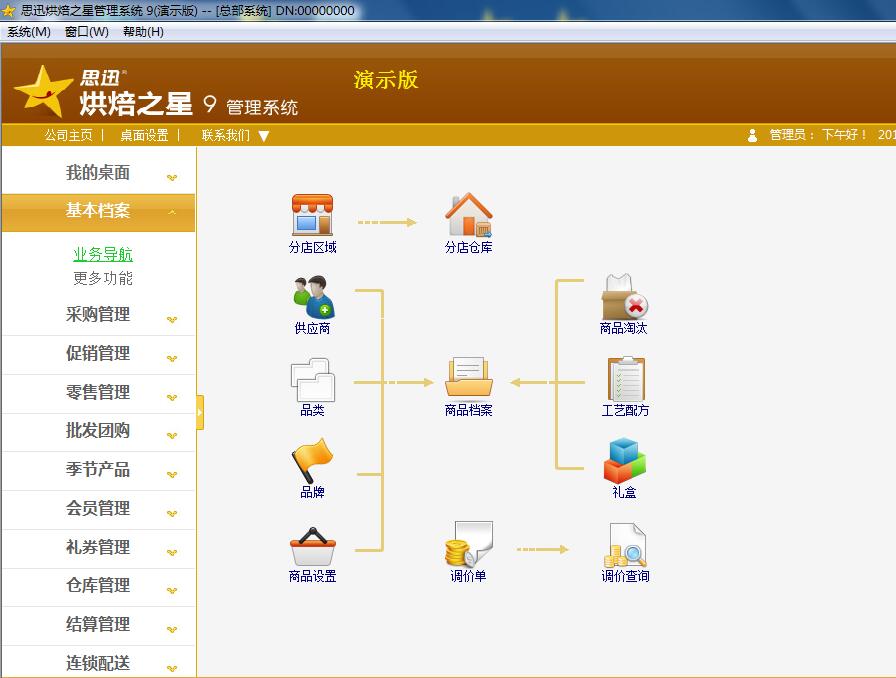Expand 季节产品 chevron
896x678 pixels.
click(x=171, y=474)
